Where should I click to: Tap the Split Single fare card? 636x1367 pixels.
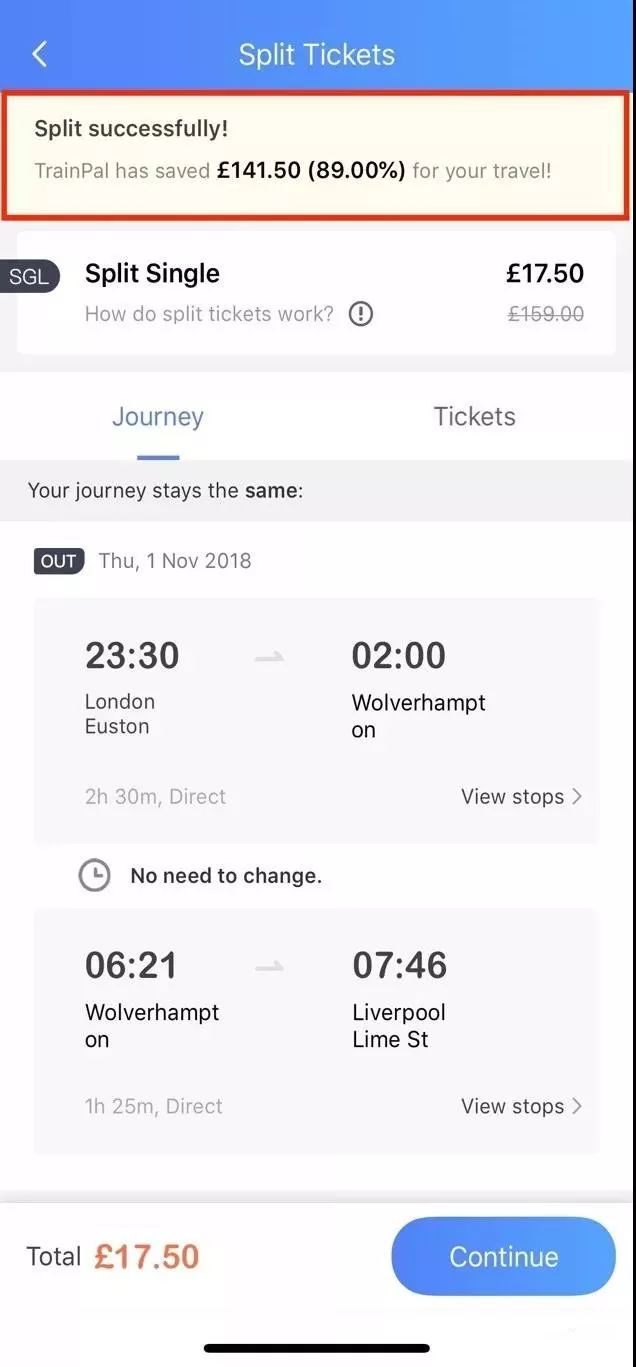317,293
